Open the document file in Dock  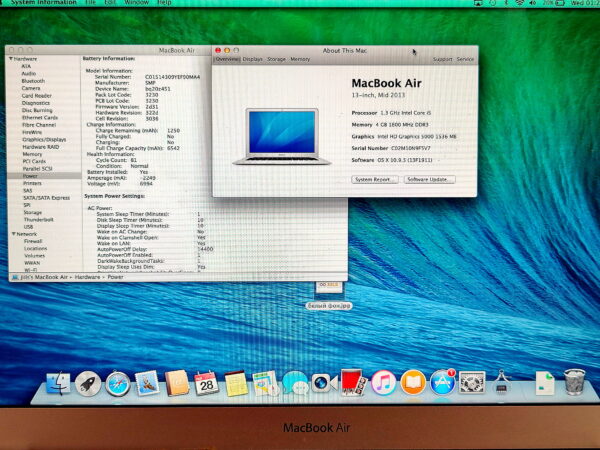[545, 383]
